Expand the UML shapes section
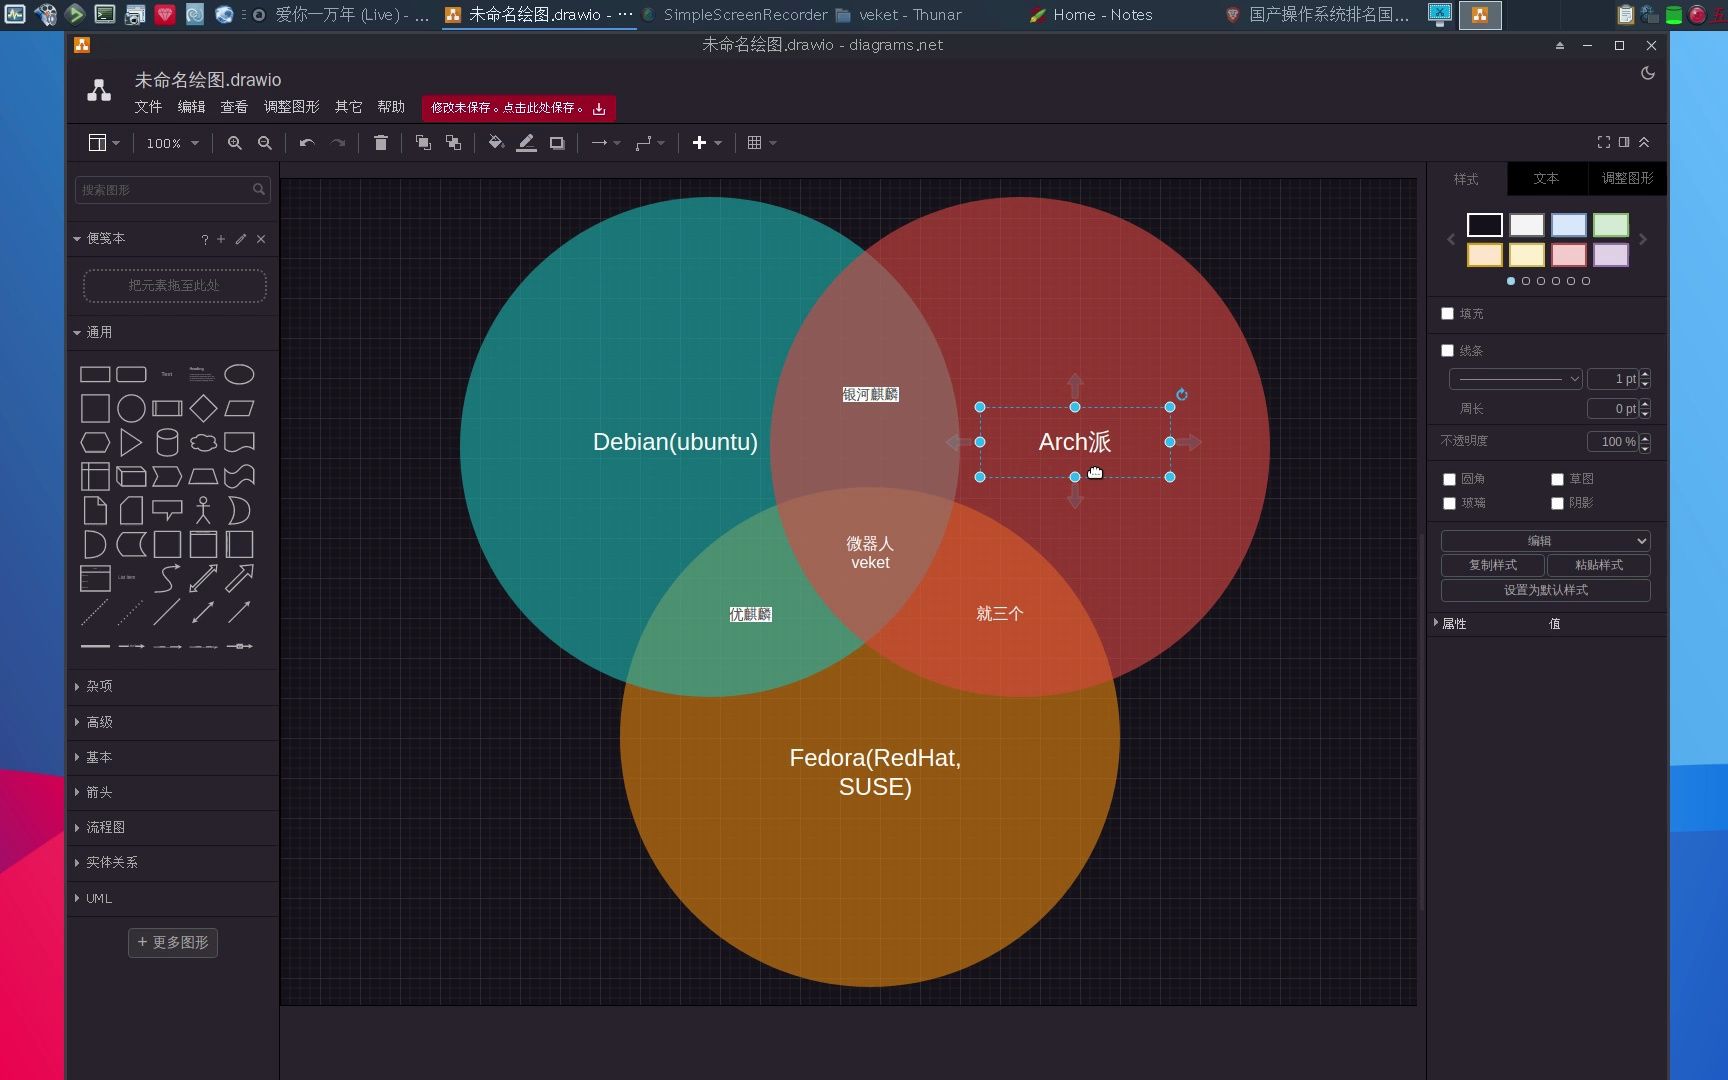This screenshot has height=1080, width=1728. pos(173,898)
